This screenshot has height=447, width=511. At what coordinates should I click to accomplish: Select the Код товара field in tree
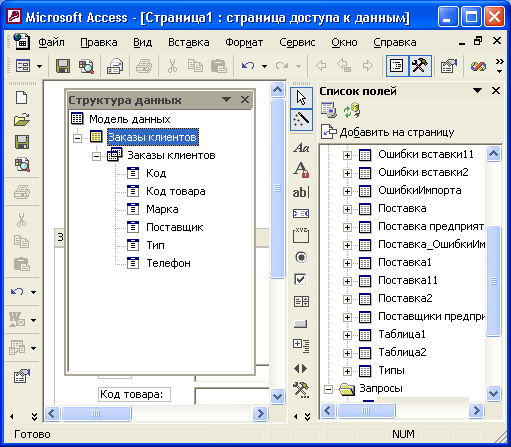[x=176, y=191]
